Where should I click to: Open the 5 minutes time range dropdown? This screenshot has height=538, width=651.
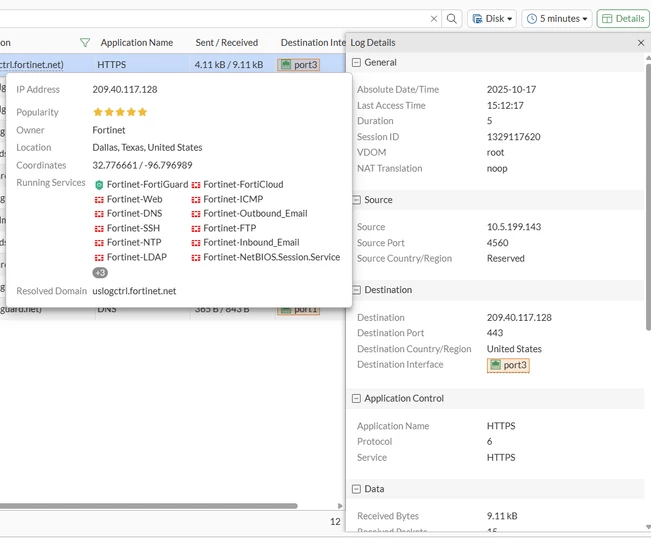pos(557,19)
